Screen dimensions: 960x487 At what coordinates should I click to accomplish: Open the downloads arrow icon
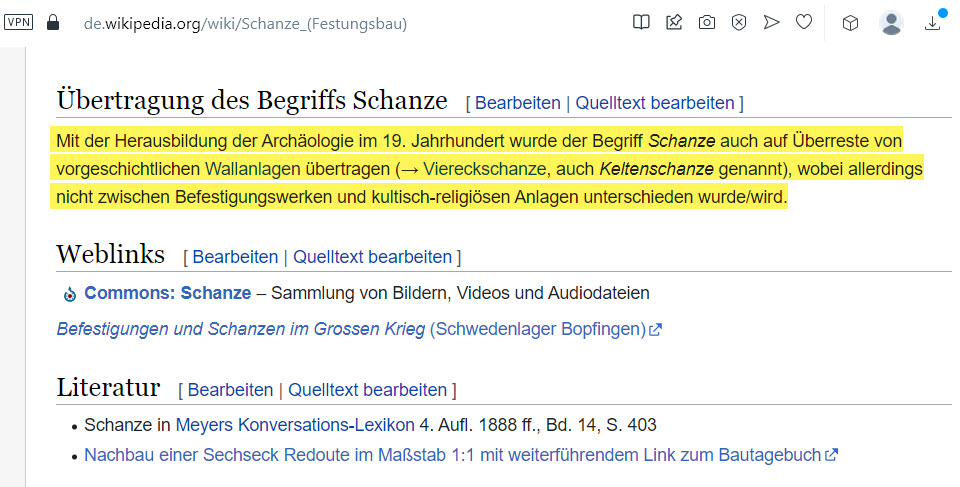click(x=933, y=22)
